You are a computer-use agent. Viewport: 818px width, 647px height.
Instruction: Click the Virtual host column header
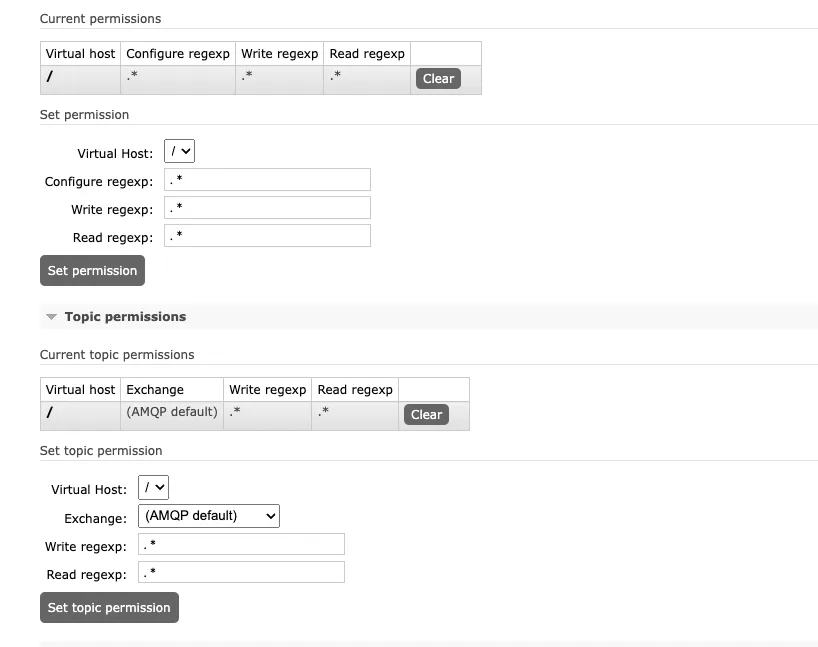click(x=79, y=53)
